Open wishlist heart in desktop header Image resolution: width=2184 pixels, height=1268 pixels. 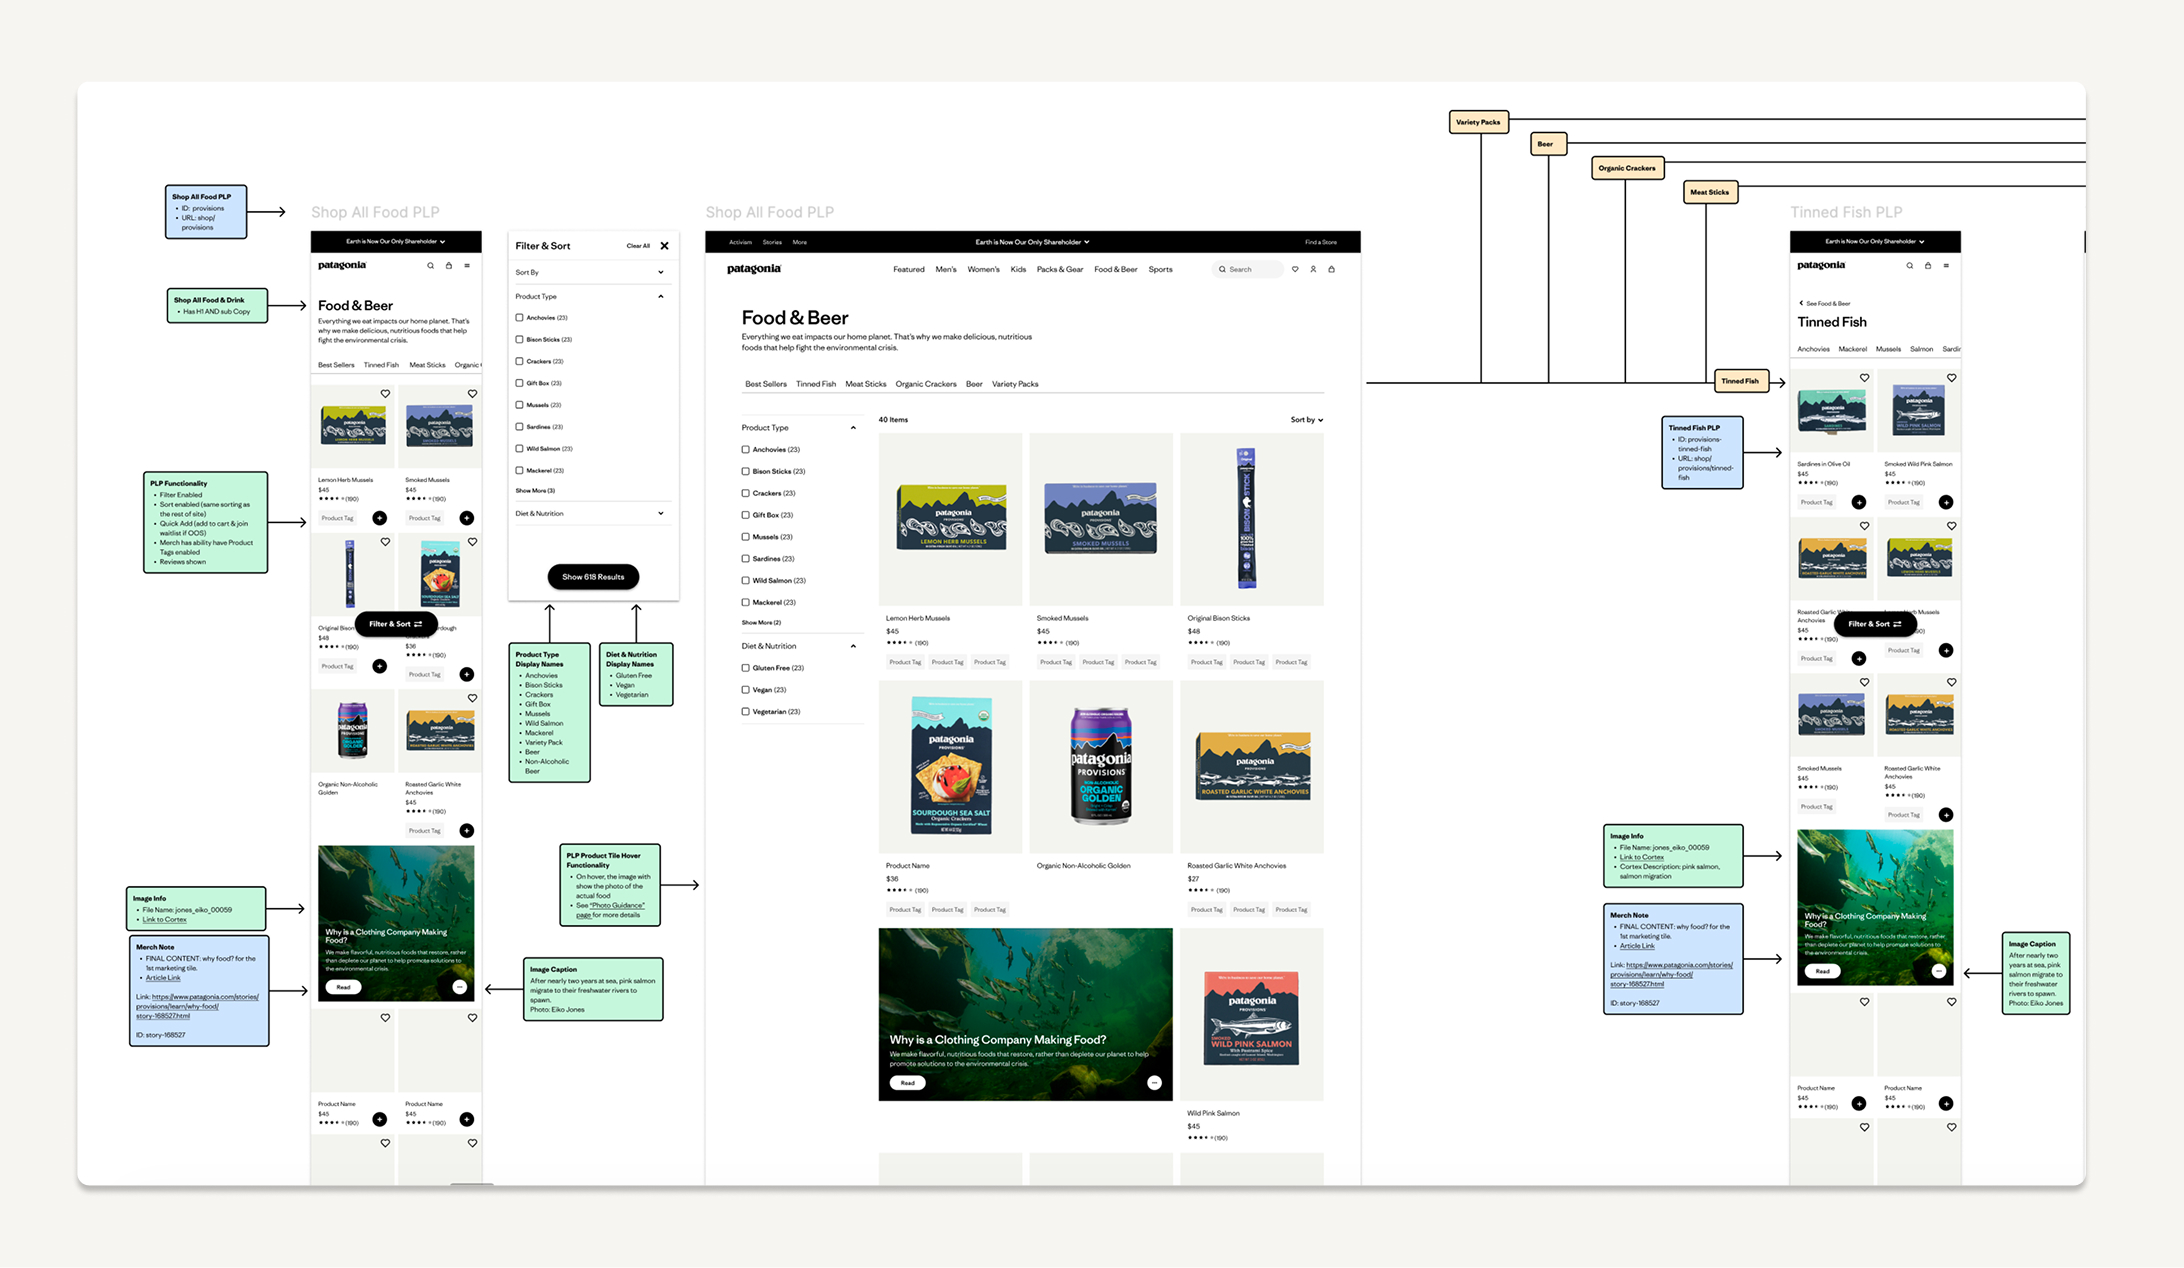[1295, 269]
